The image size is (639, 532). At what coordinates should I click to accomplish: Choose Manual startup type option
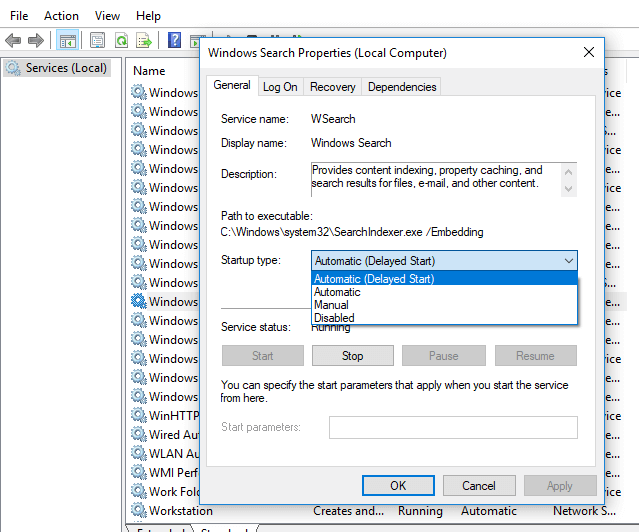[444, 305]
